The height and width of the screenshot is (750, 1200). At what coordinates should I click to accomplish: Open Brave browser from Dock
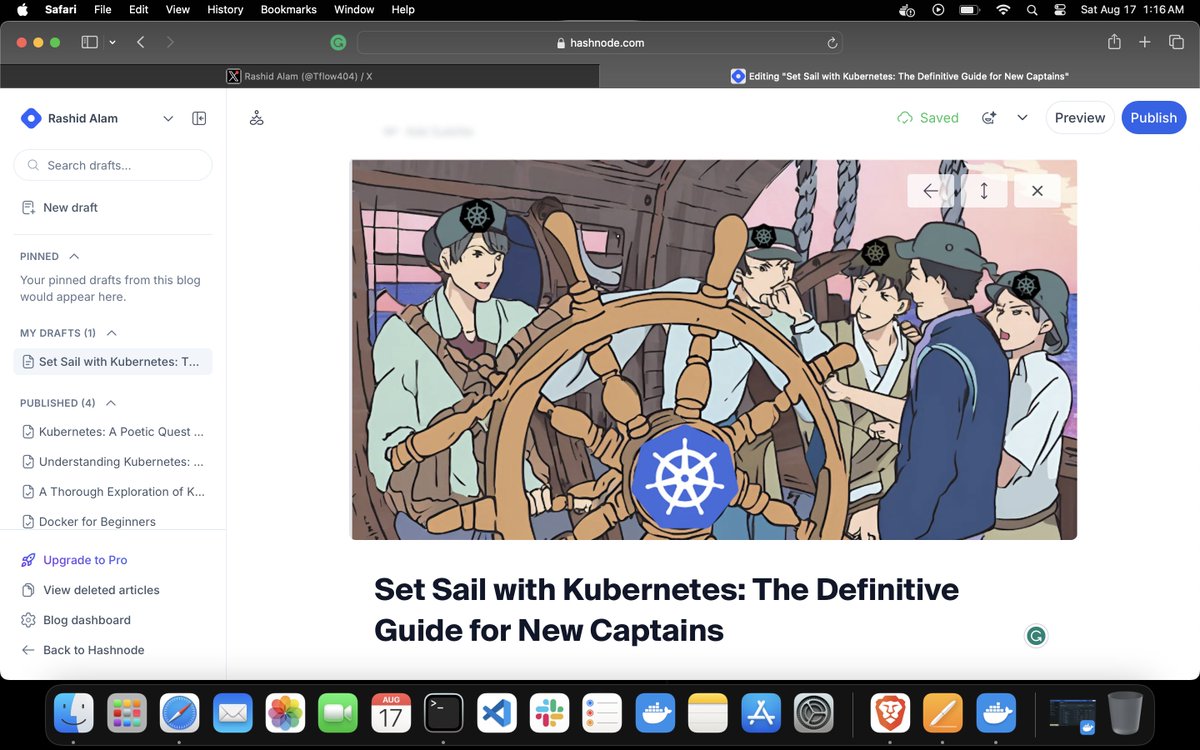pyautogui.click(x=890, y=713)
